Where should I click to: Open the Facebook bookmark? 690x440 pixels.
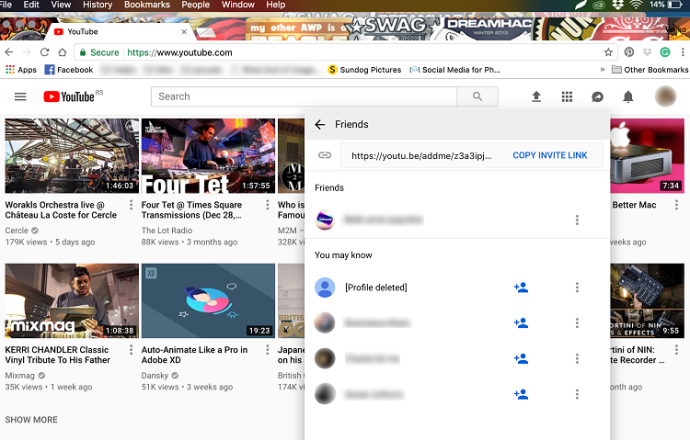[x=69, y=70]
